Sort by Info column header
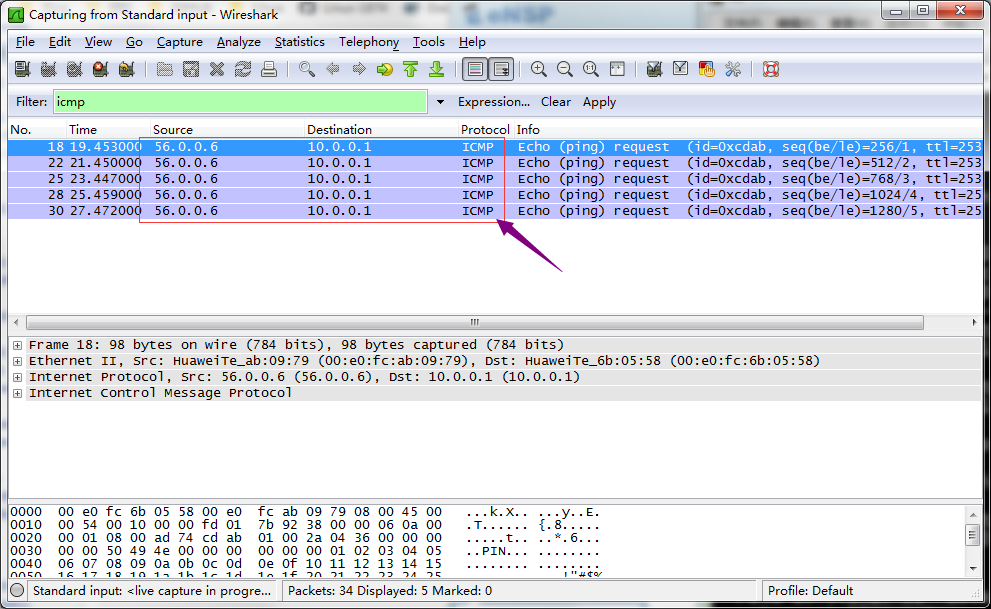The width and height of the screenshot is (991, 609). click(748, 130)
